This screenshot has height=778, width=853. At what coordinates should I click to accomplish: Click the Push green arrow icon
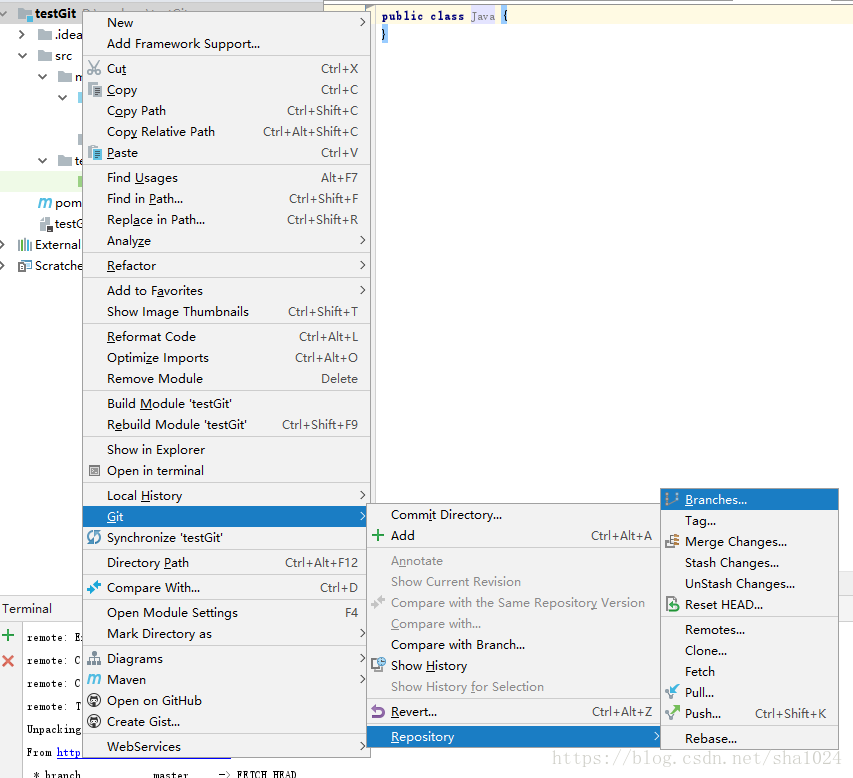coord(672,713)
